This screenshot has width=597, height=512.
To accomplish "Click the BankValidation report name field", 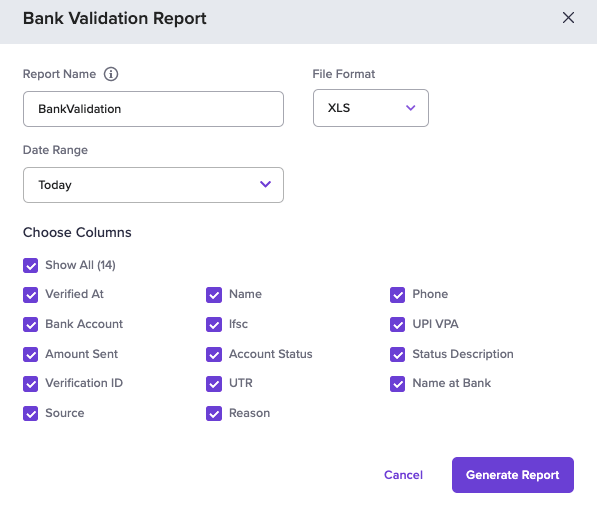I will (153, 109).
